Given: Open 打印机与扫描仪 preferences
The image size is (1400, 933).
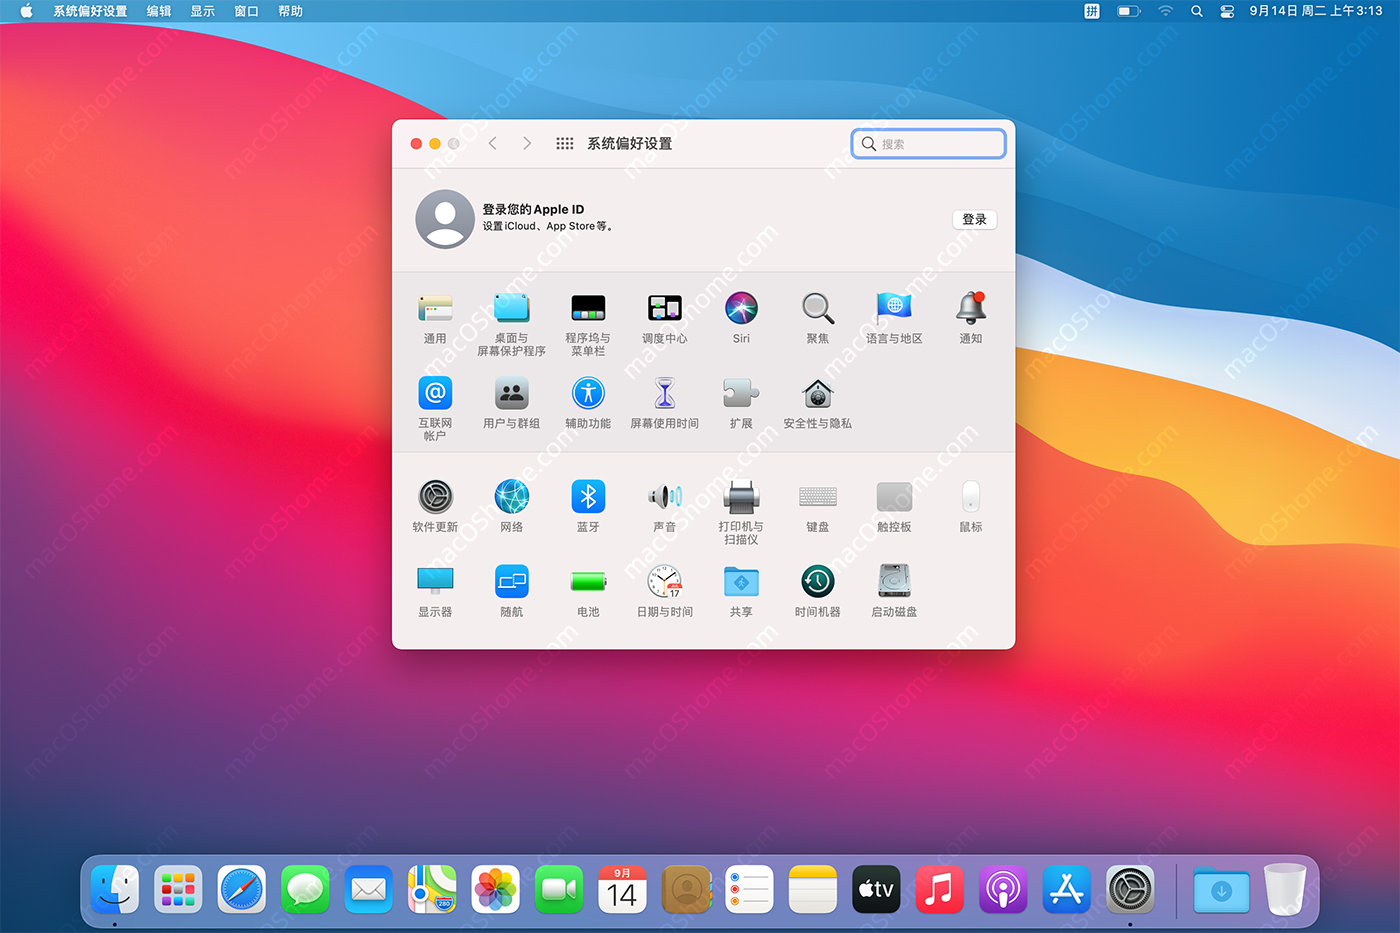Looking at the screenshot, I should click(x=741, y=496).
